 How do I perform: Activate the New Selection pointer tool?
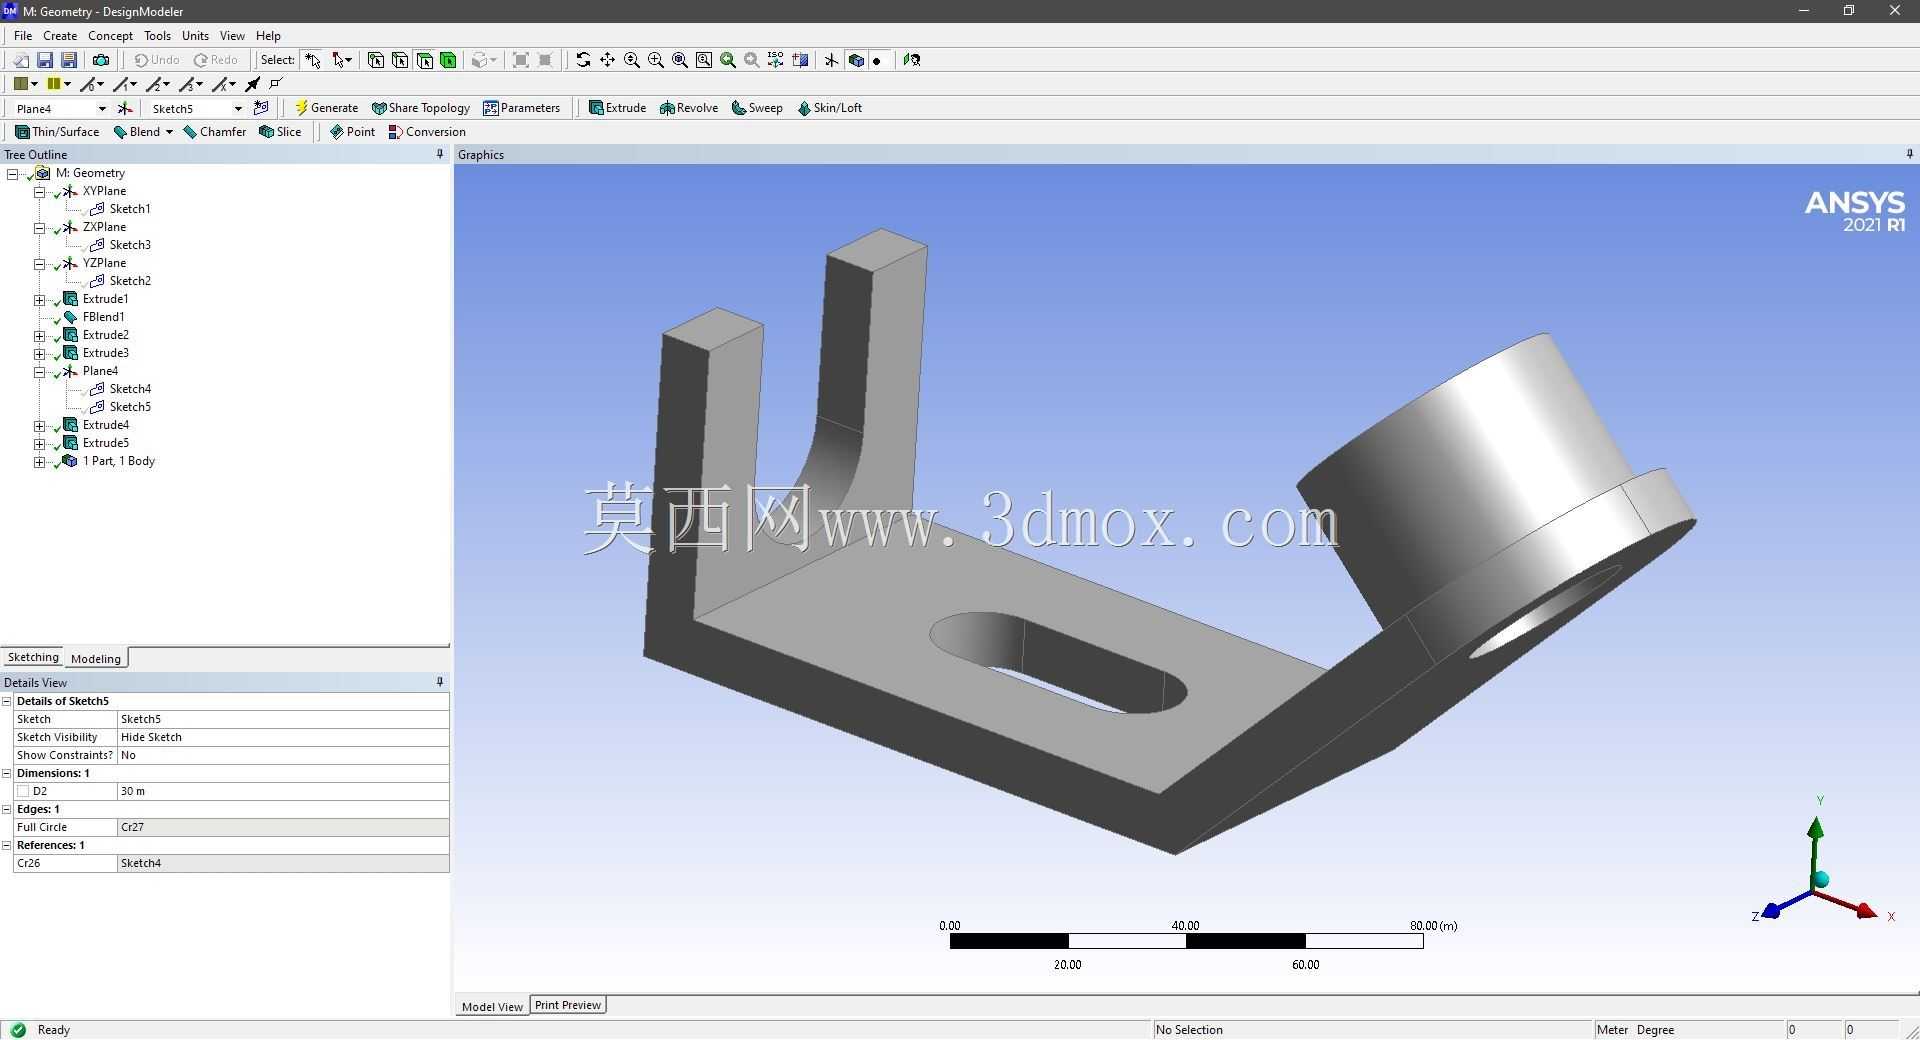[x=313, y=60]
